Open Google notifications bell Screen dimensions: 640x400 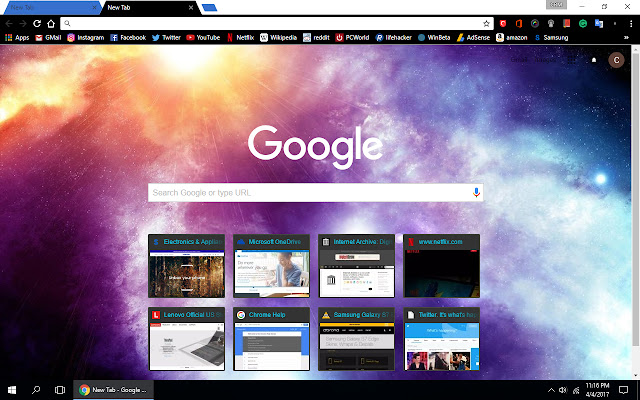coord(594,60)
